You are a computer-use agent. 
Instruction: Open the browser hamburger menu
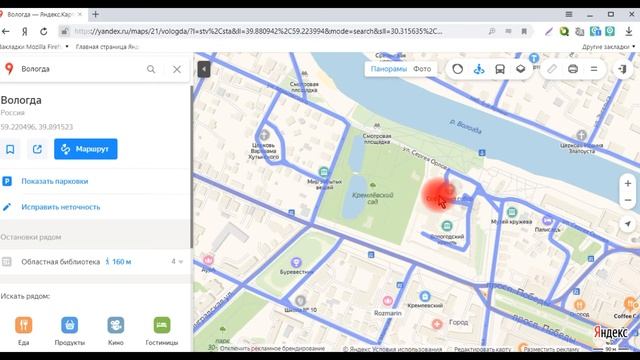pyautogui.click(x=569, y=14)
